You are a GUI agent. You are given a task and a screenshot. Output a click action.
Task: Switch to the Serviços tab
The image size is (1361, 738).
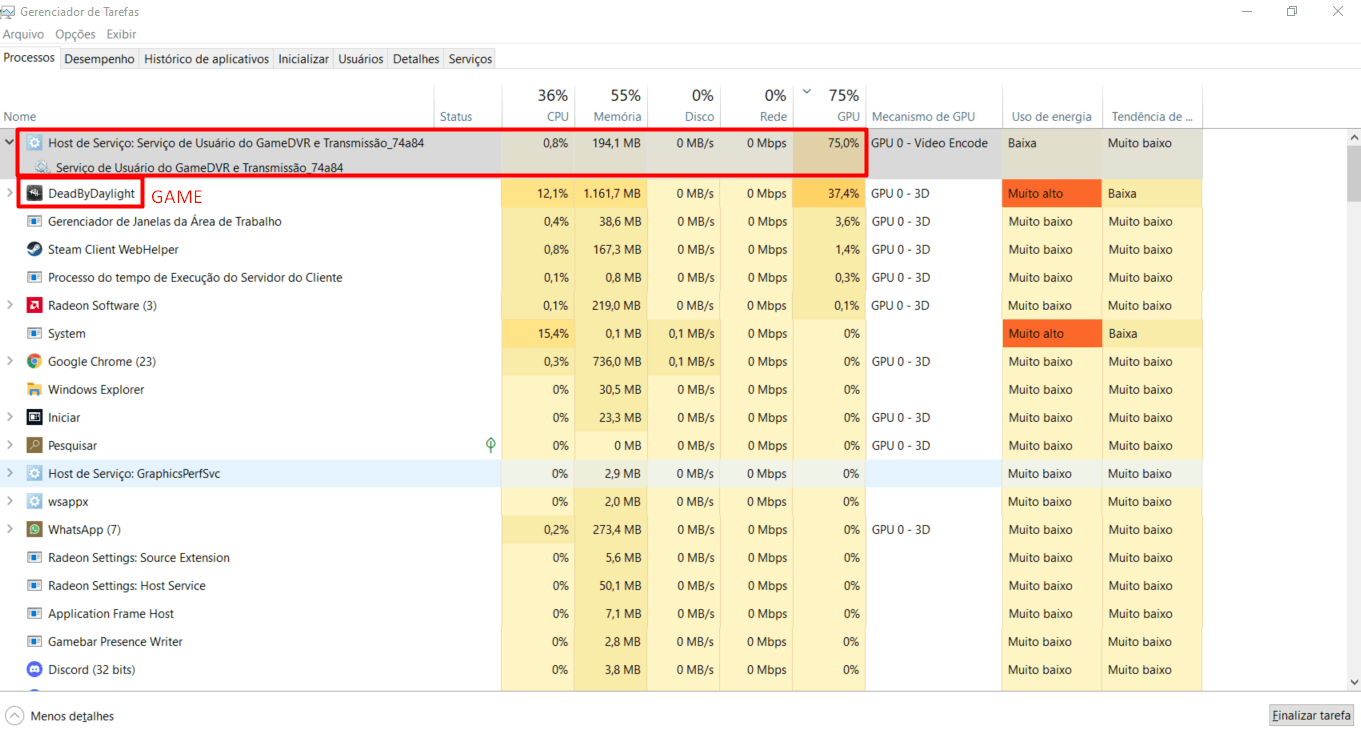[x=470, y=59]
